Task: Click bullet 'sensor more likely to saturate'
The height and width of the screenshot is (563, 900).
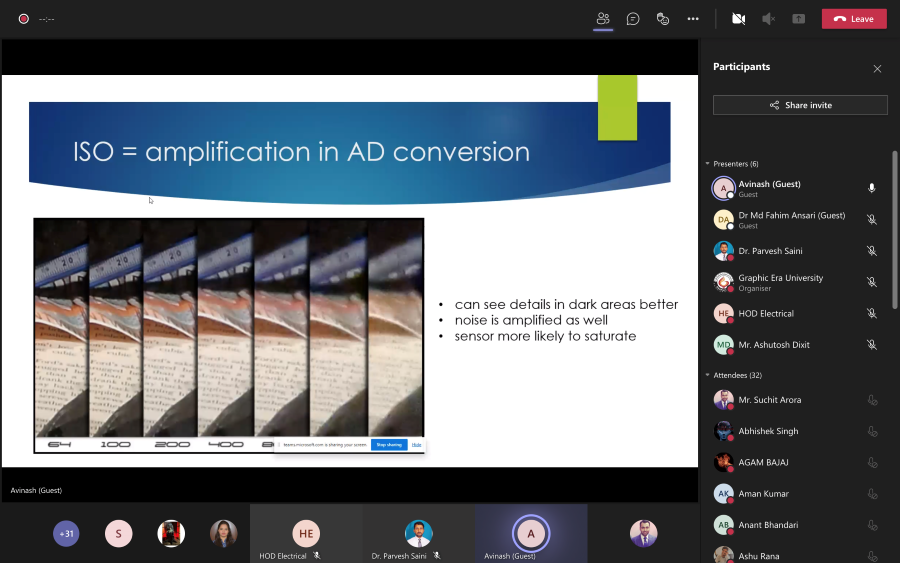Action: pyautogui.click(x=545, y=336)
